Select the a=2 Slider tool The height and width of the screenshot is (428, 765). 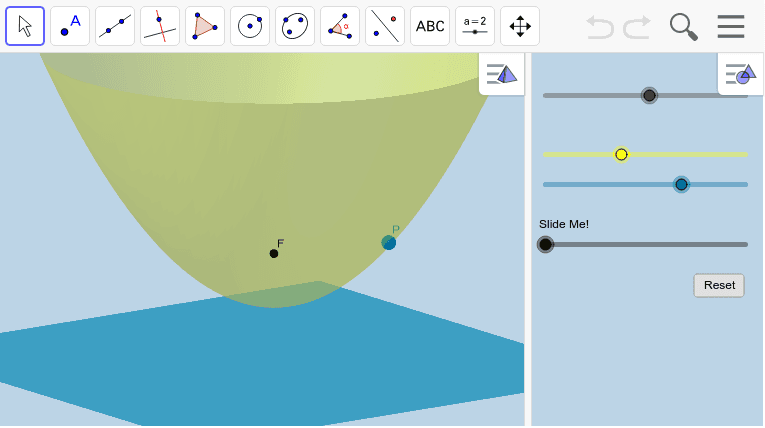[x=475, y=26]
